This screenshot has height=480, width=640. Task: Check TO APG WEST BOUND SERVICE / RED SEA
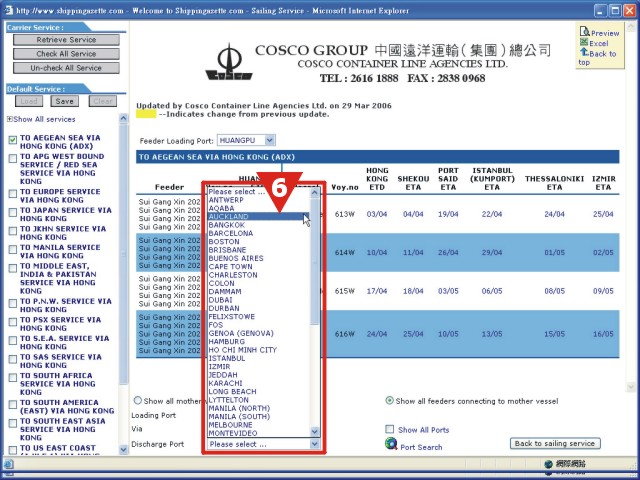coord(13,158)
